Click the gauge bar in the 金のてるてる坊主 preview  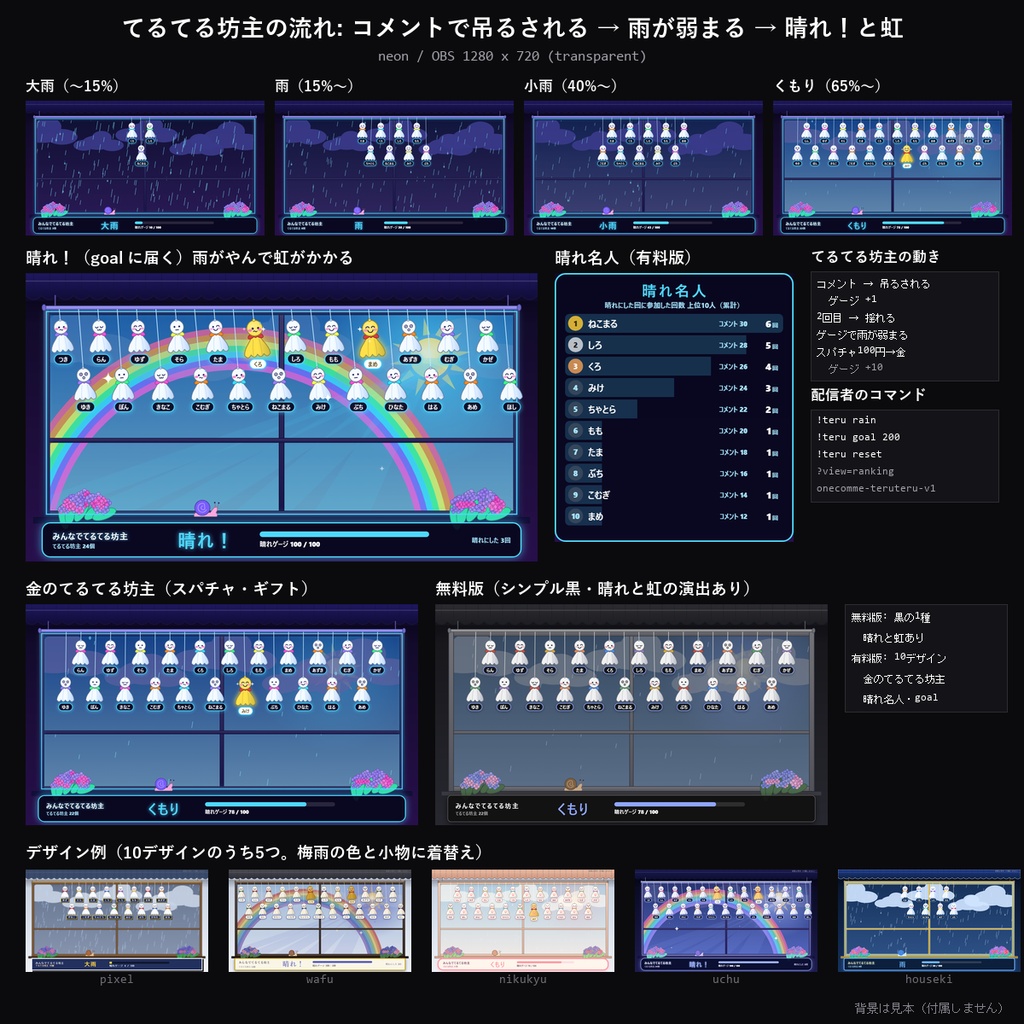coord(270,804)
